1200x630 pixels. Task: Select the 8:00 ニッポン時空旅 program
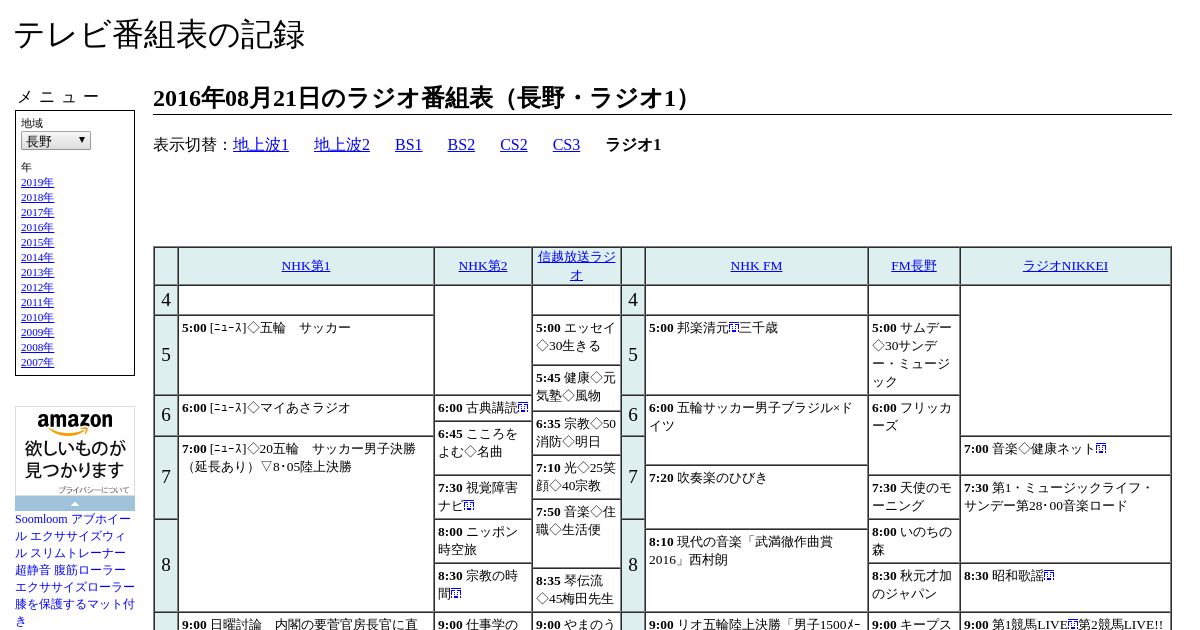pos(483,541)
